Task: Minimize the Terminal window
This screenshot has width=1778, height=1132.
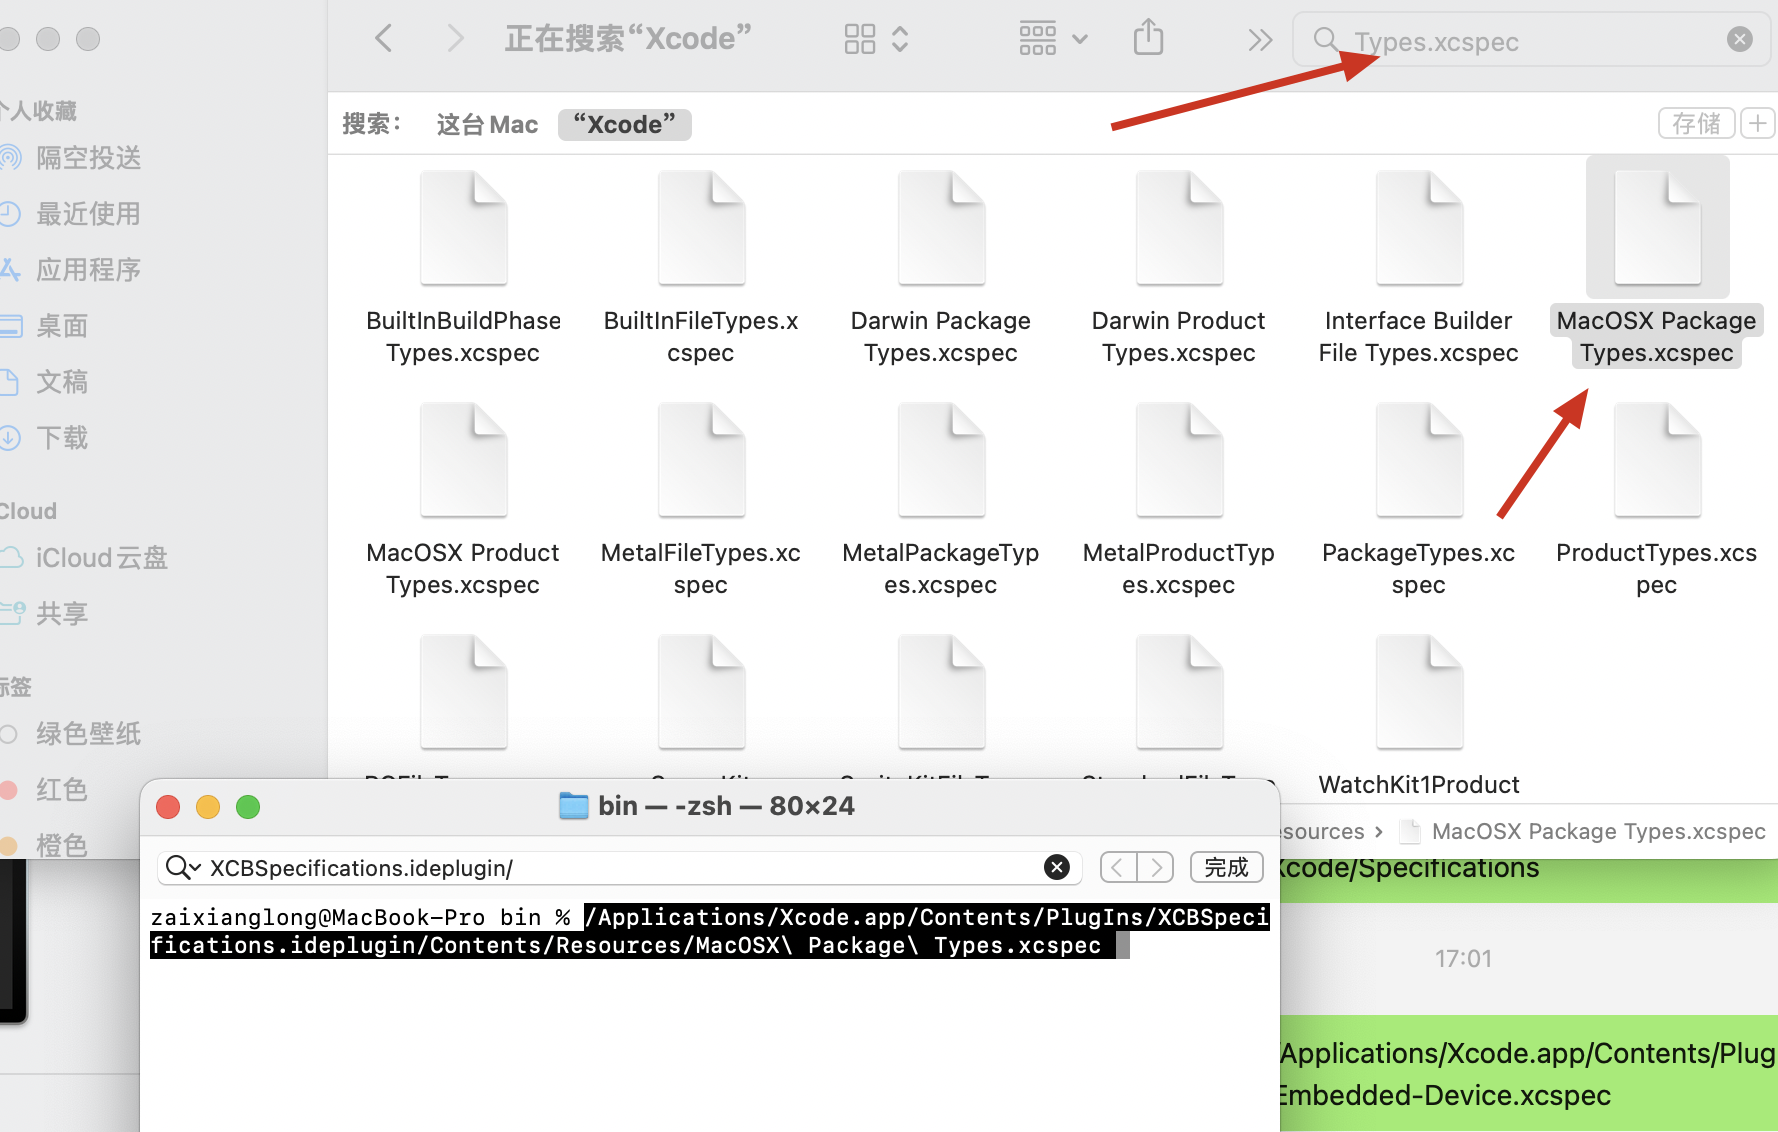Action: click(208, 807)
